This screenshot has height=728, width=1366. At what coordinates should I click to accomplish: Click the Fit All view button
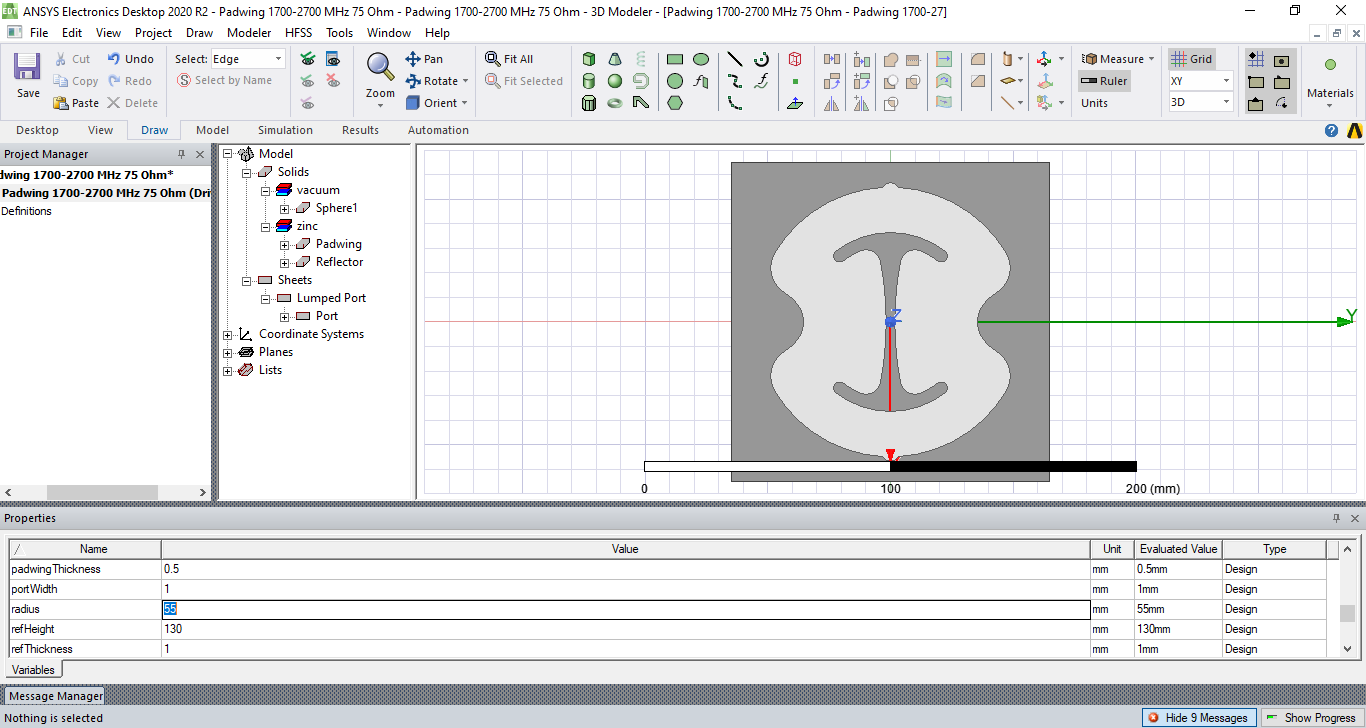click(509, 59)
